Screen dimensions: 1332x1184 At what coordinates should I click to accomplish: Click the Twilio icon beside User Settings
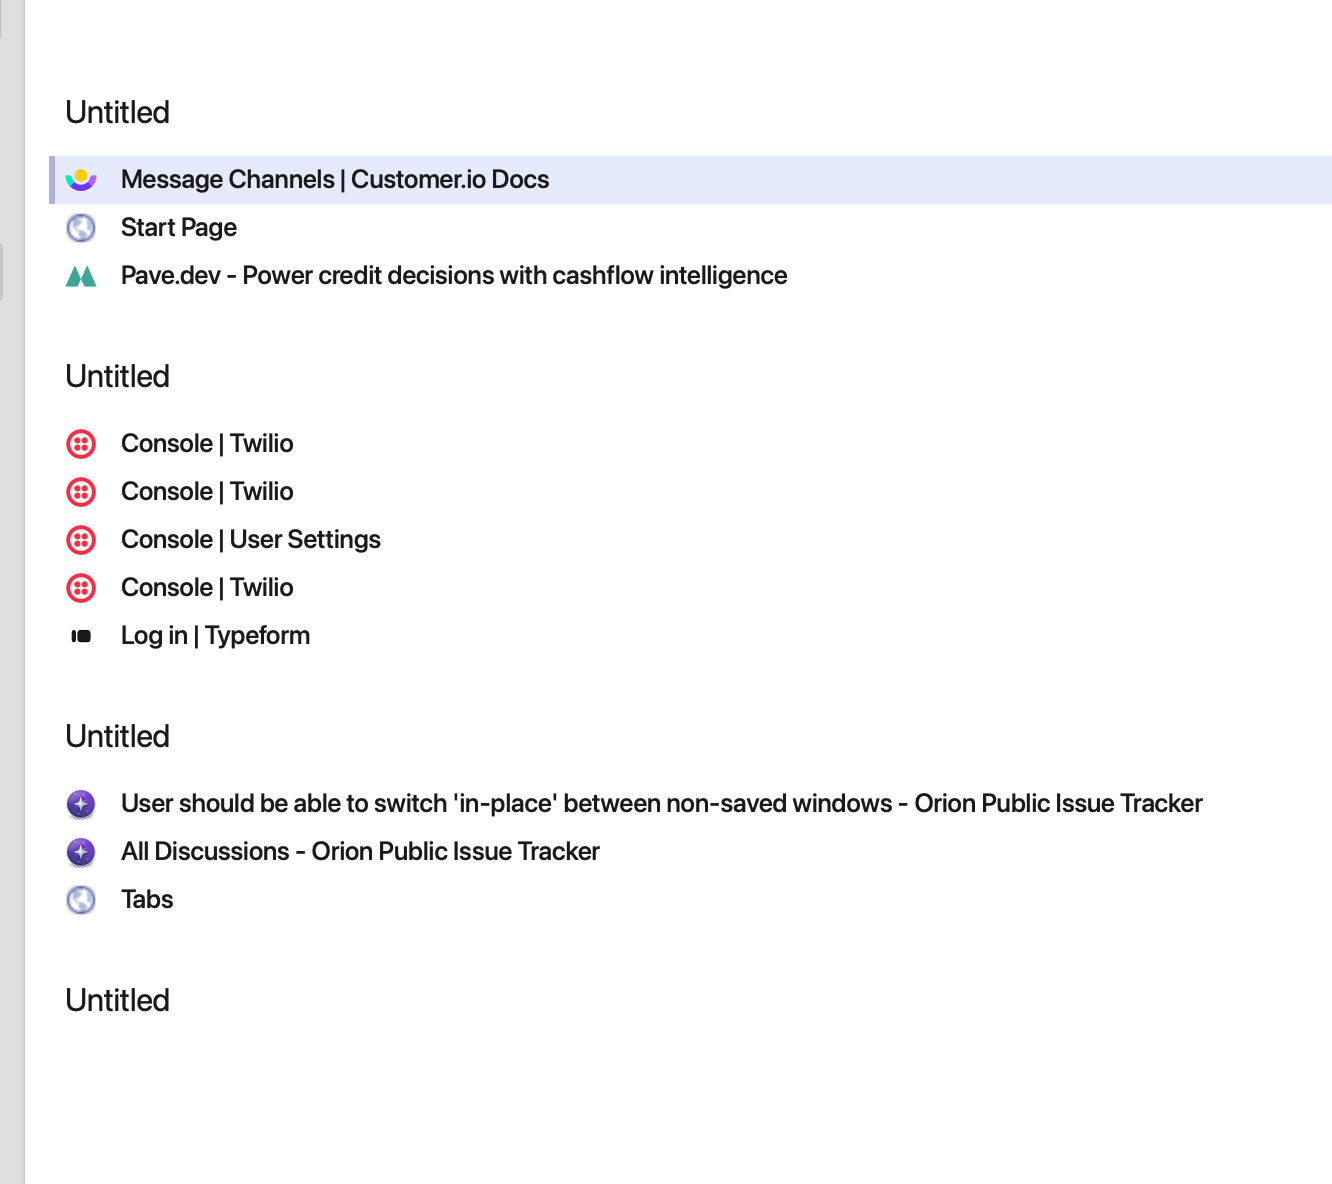[x=81, y=540]
